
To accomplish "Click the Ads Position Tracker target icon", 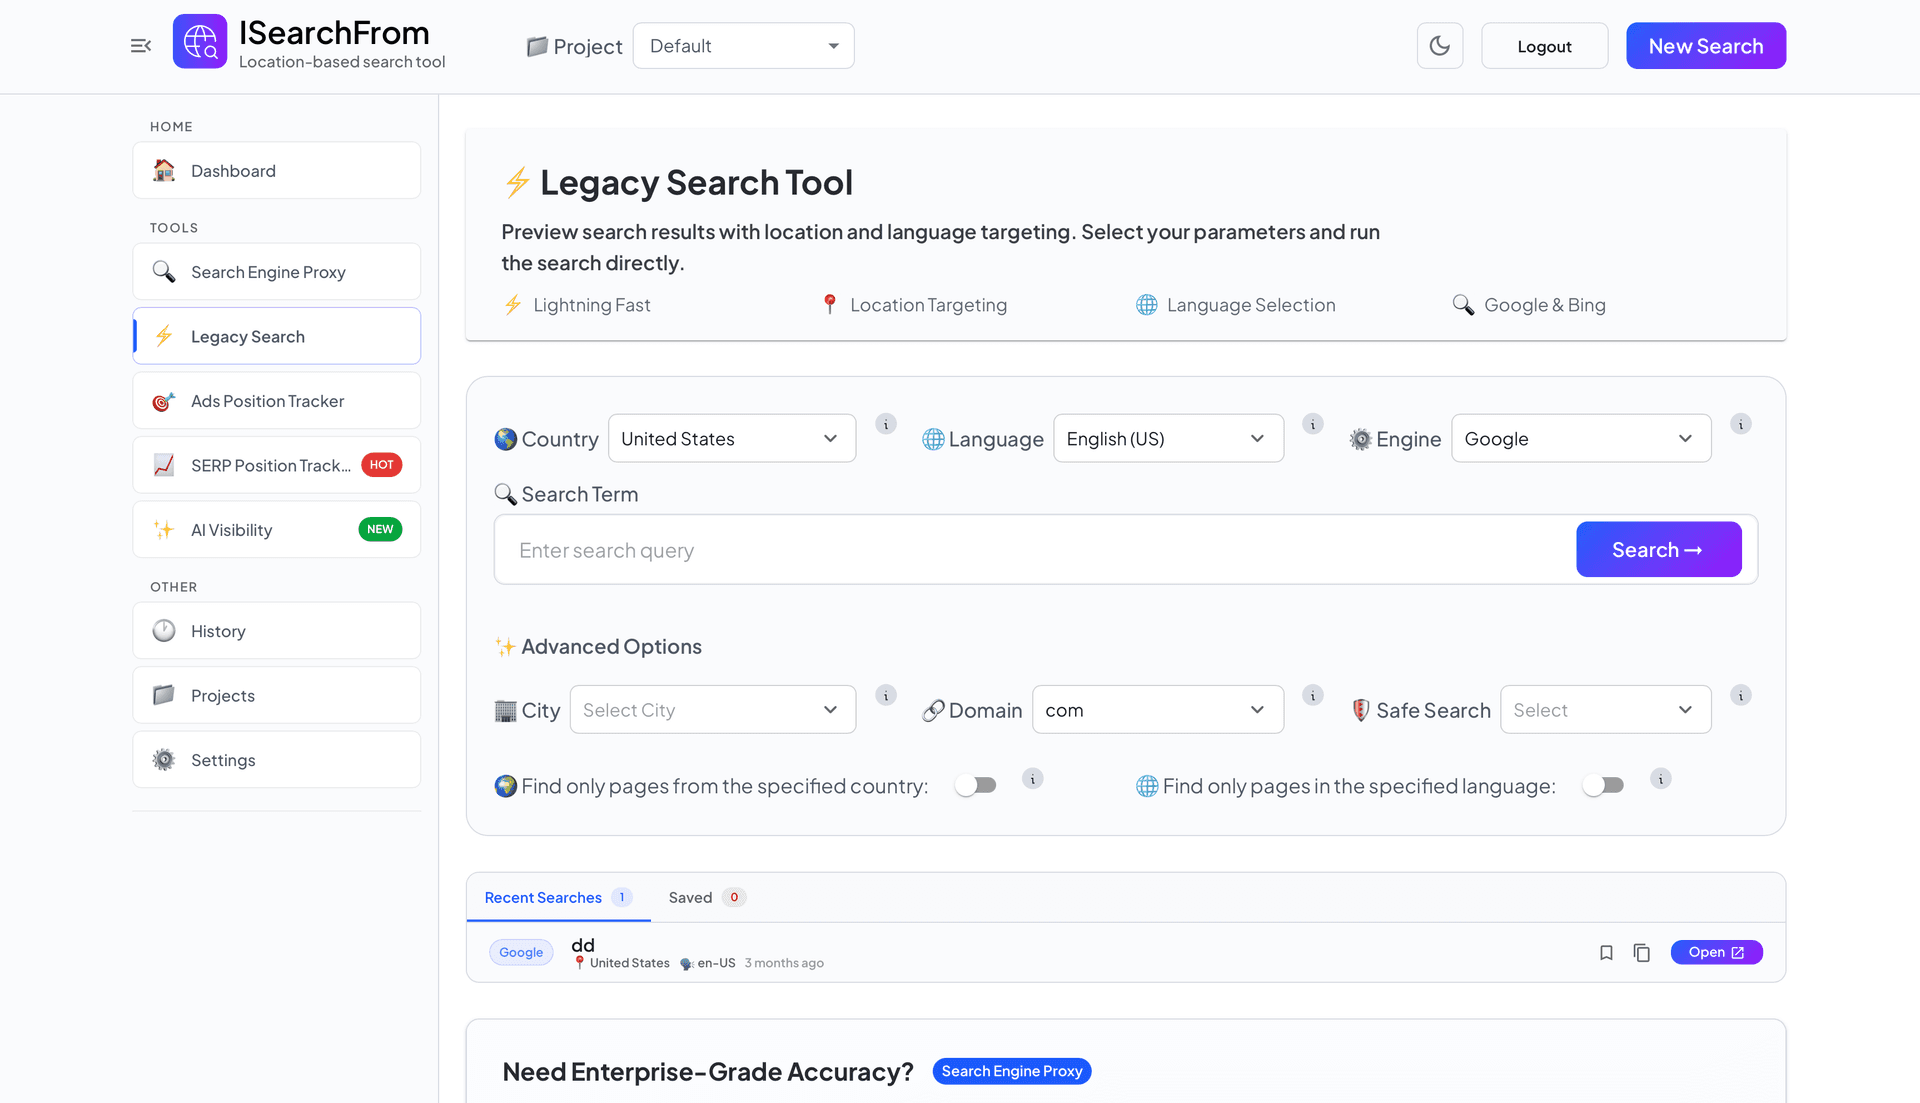I will click(164, 401).
